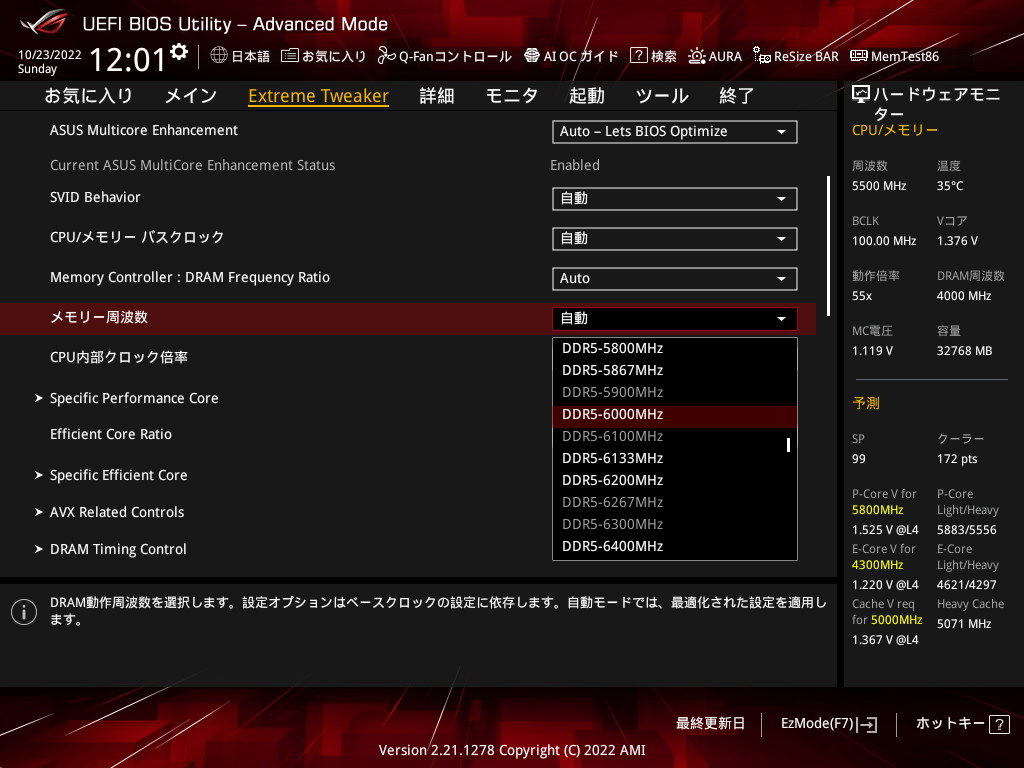The image size is (1024, 768).
Task: Select DDR5-6400MHz option
Action: point(675,547)
